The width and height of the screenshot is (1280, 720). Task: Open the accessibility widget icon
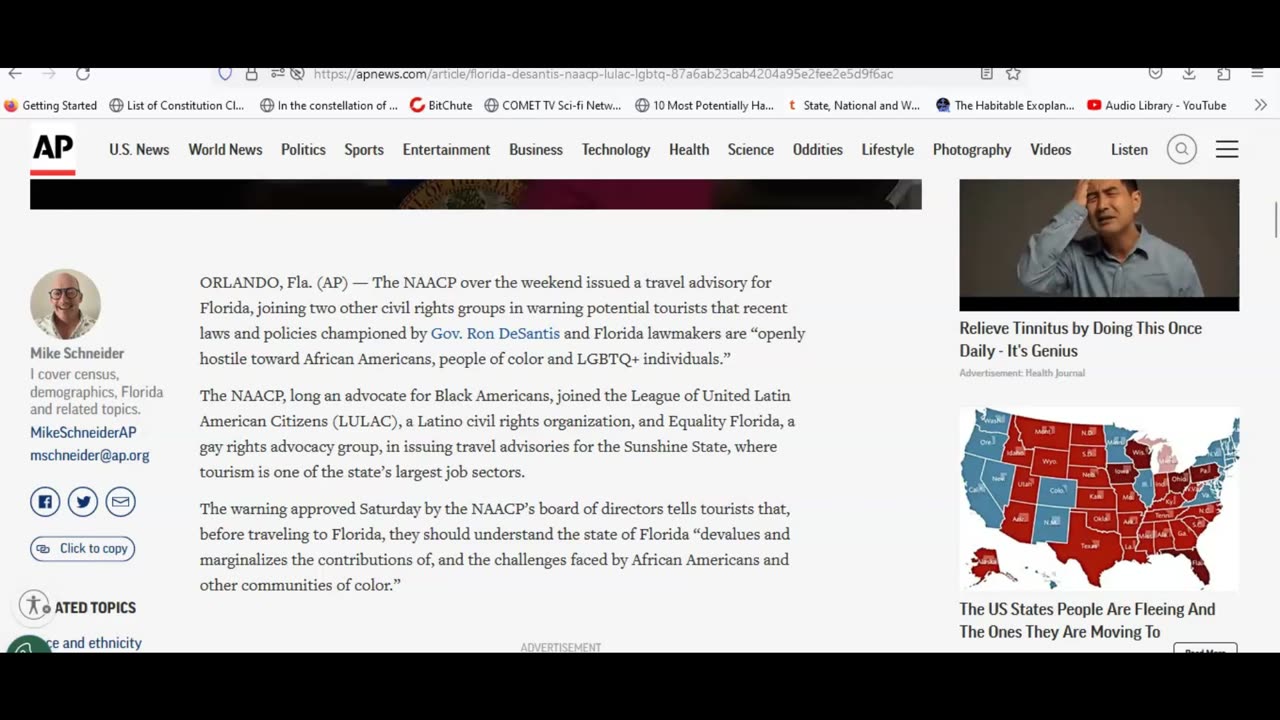coord(34,605)
